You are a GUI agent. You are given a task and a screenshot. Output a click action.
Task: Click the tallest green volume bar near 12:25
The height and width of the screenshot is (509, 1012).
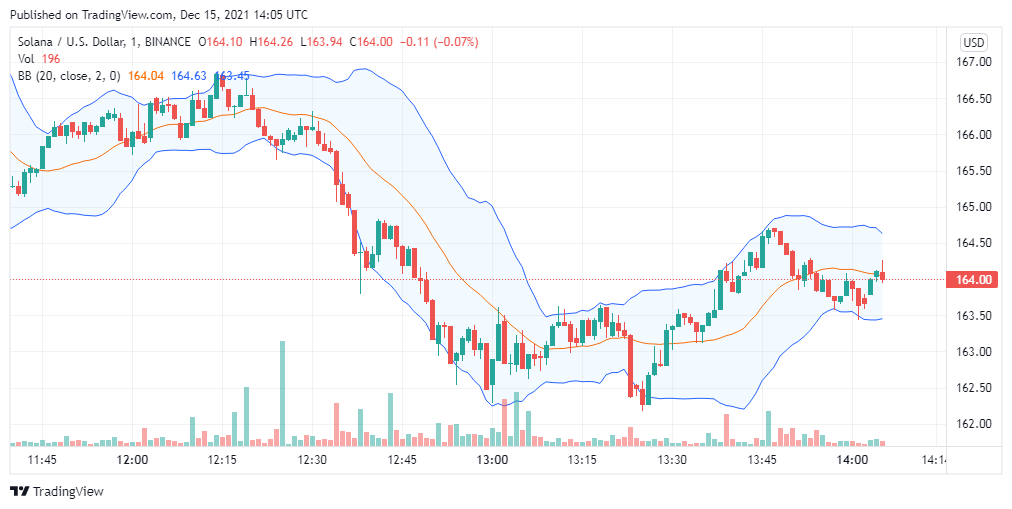[x=282, y=394]
